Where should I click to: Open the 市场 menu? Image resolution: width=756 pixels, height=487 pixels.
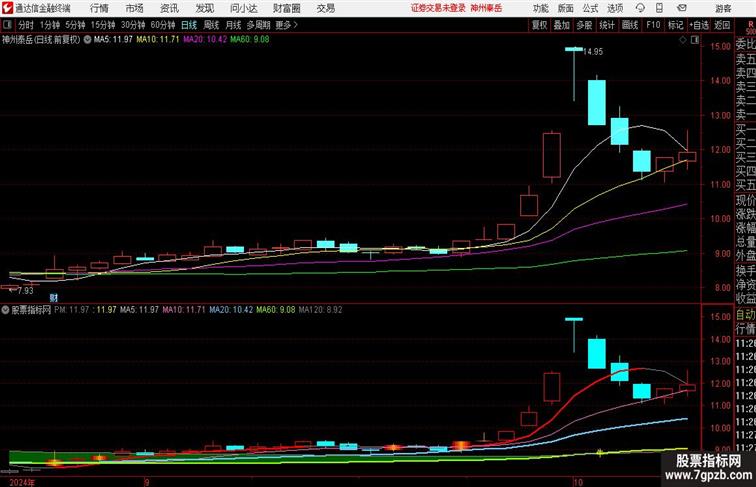tap(134, 8)
